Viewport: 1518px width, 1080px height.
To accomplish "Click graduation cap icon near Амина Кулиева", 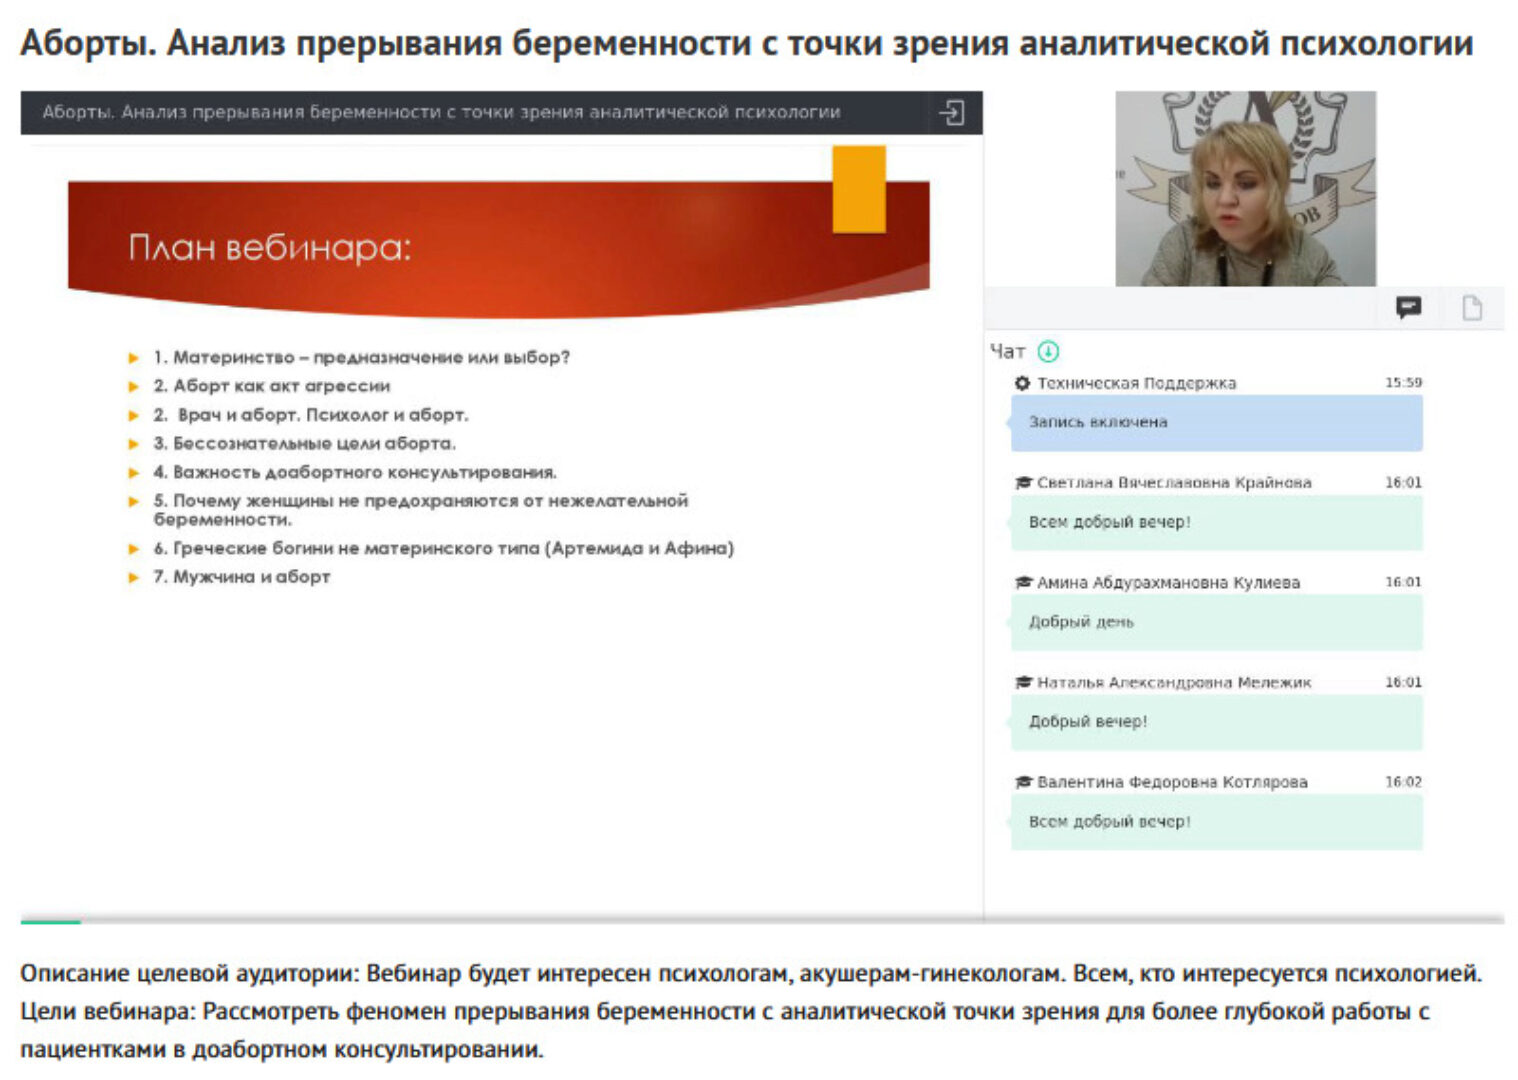I will 1023,582.
